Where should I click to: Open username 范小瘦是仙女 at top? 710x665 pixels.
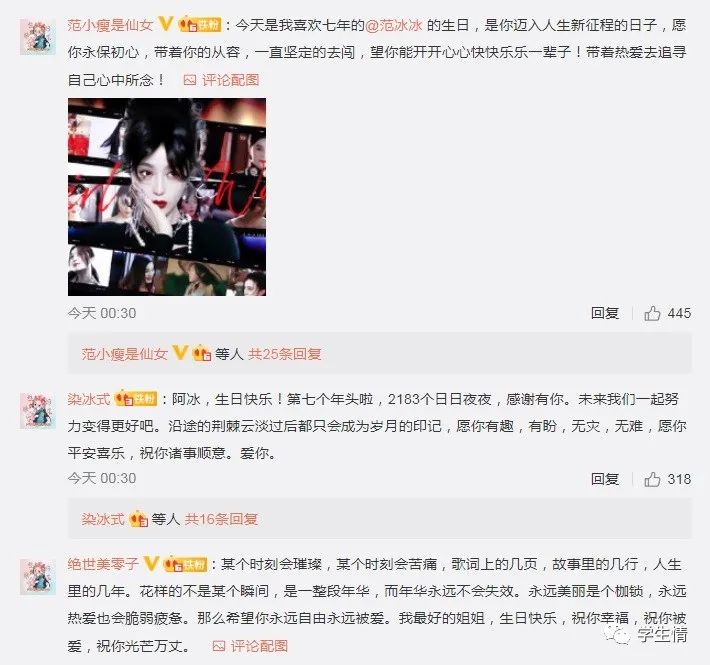(111, 25)
